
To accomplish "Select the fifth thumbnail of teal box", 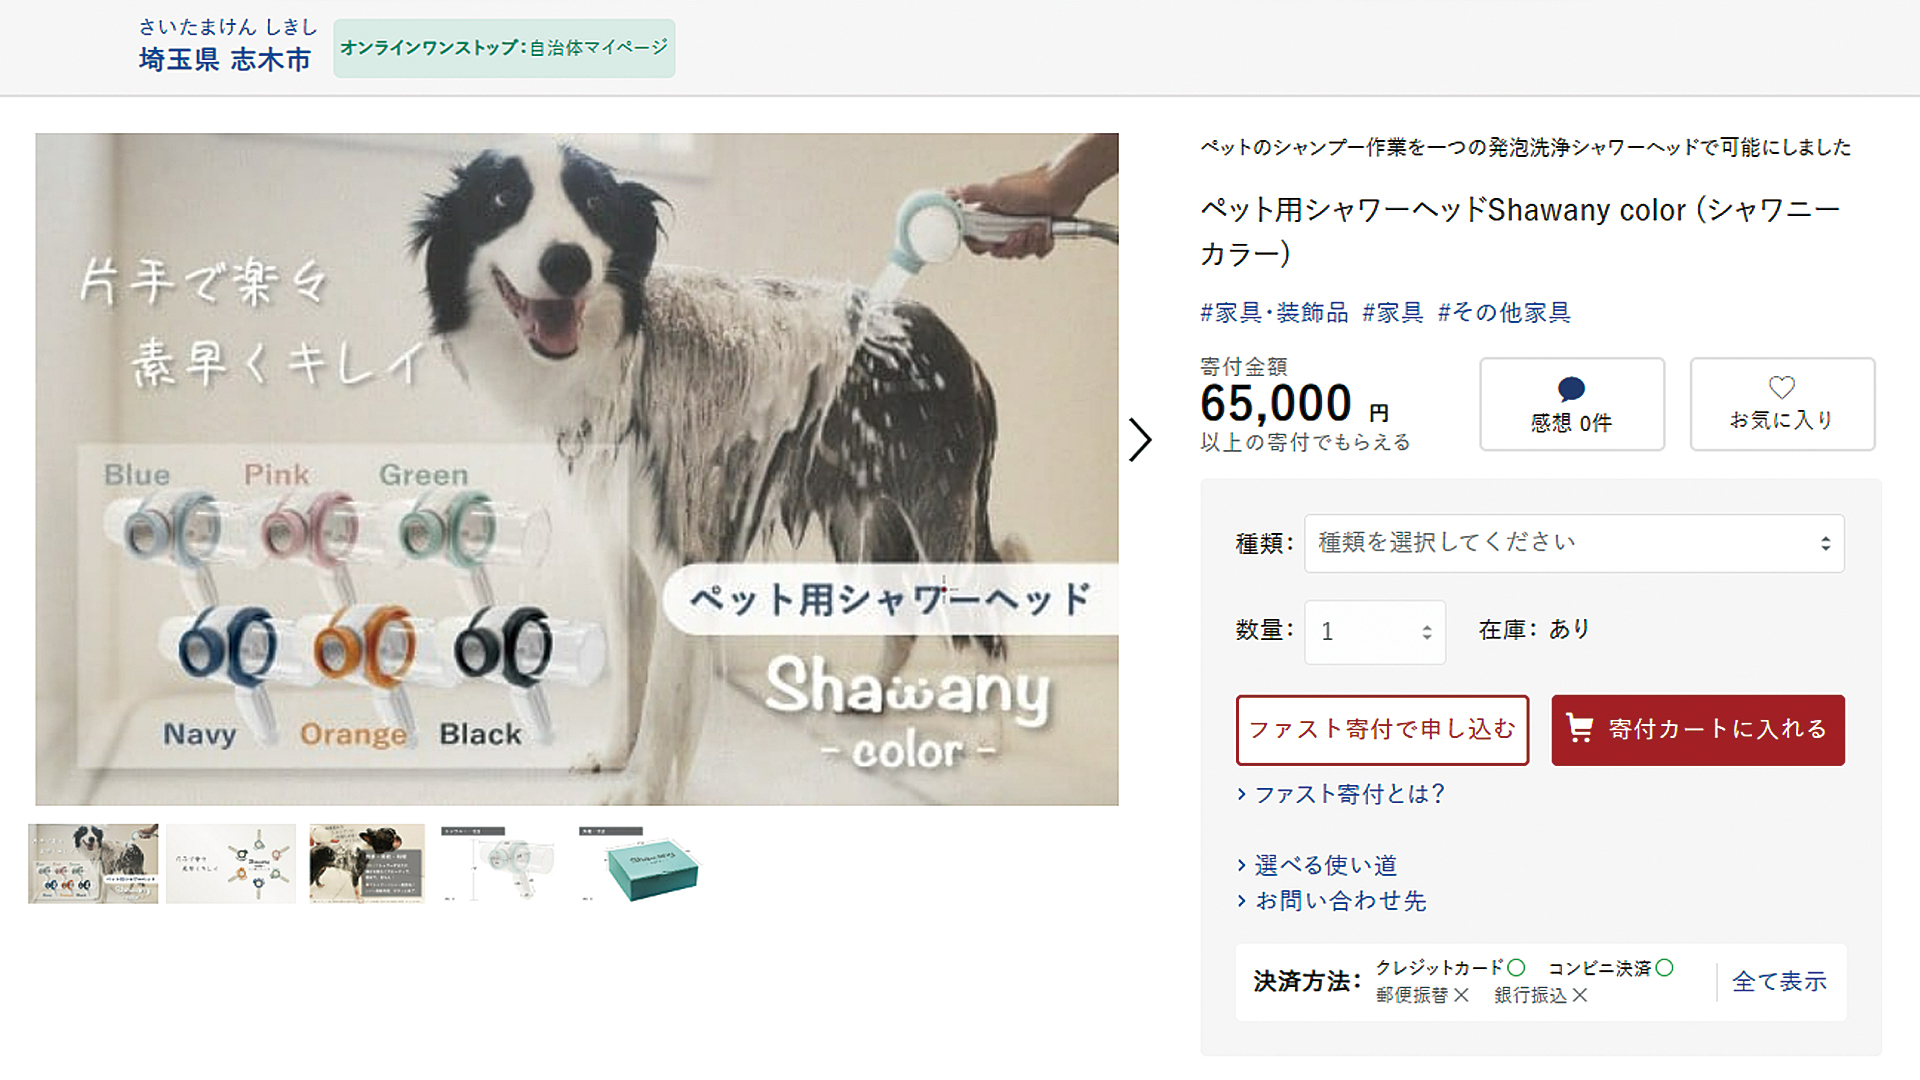I will (640, 864).
